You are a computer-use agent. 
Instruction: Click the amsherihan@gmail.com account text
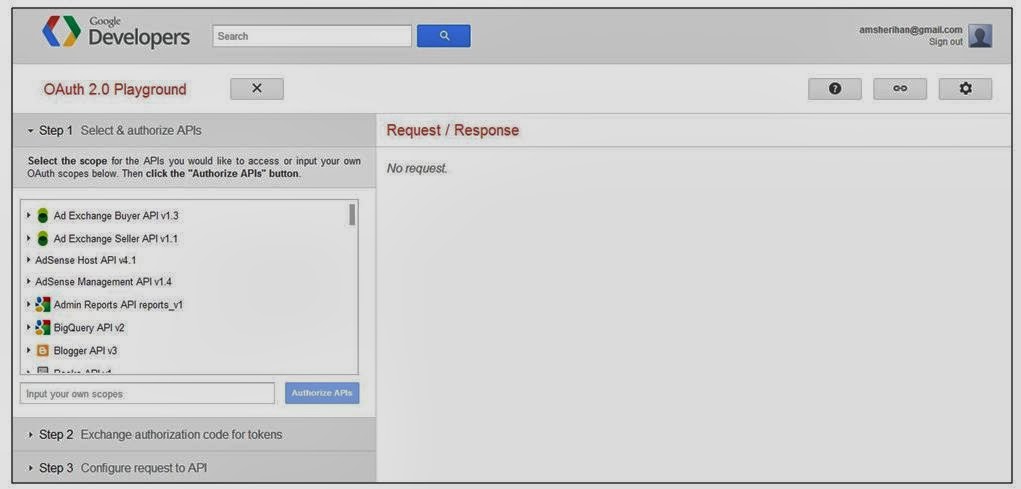[910, 30]
